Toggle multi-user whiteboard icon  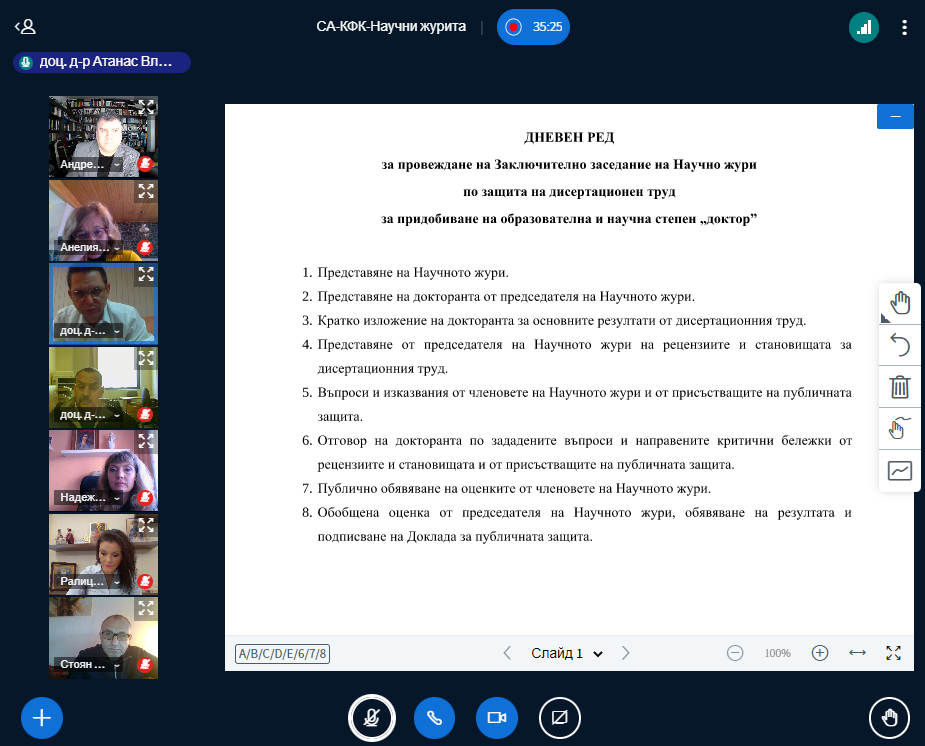click(x=899, y=471)
